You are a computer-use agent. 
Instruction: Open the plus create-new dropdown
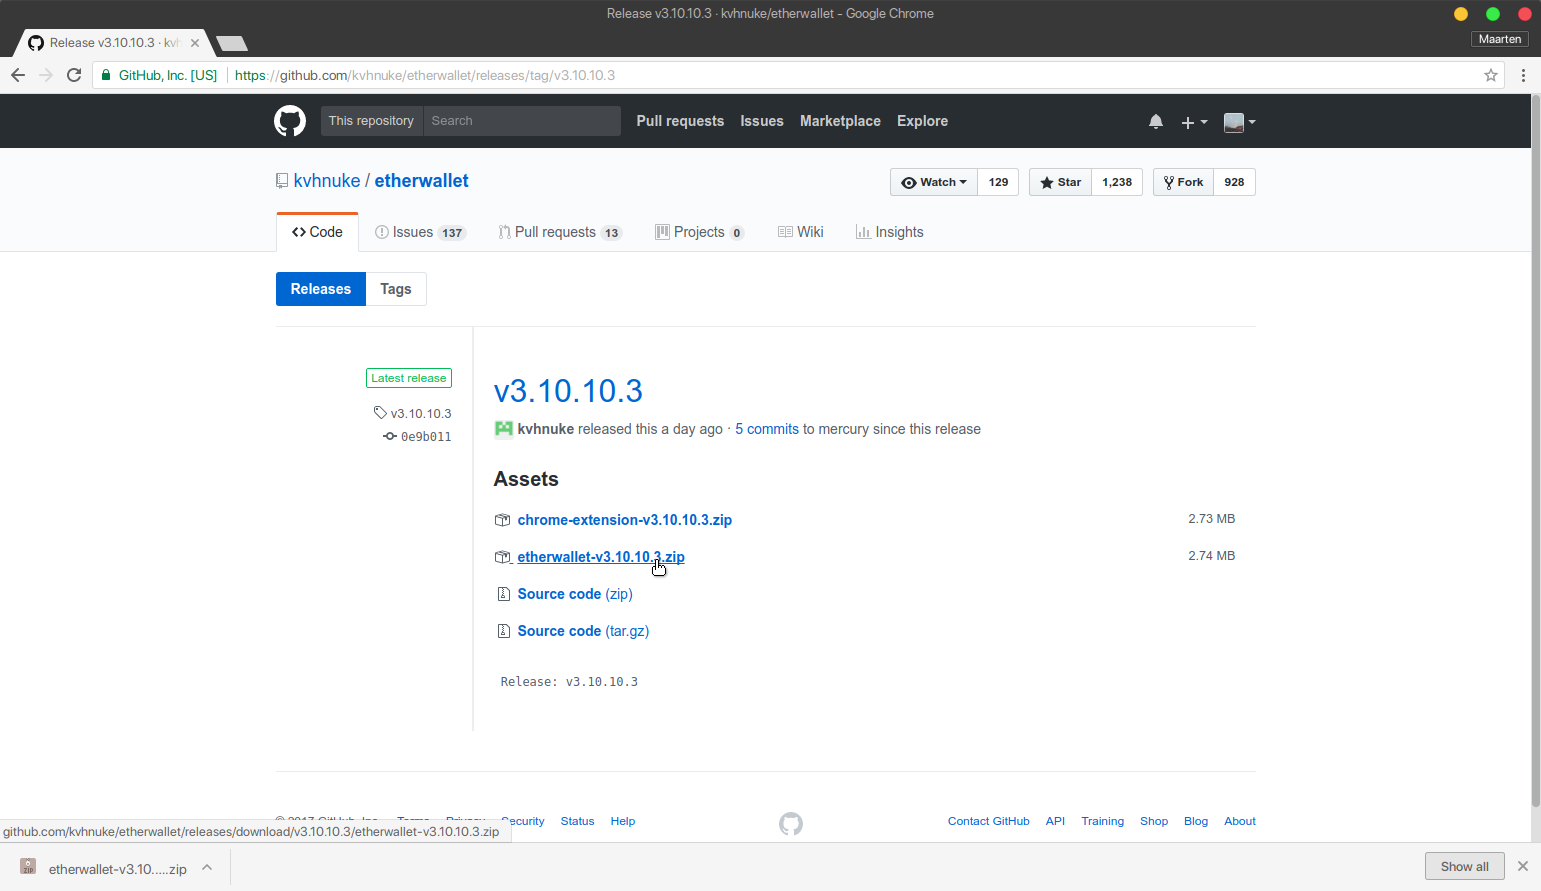(1194, 122)
